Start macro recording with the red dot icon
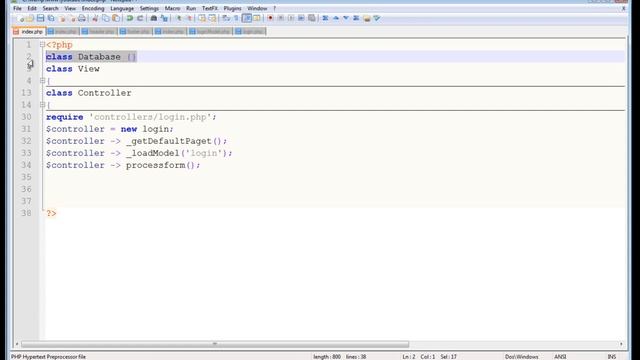This screenshot has height=360, width=640. tap(270, 18)
